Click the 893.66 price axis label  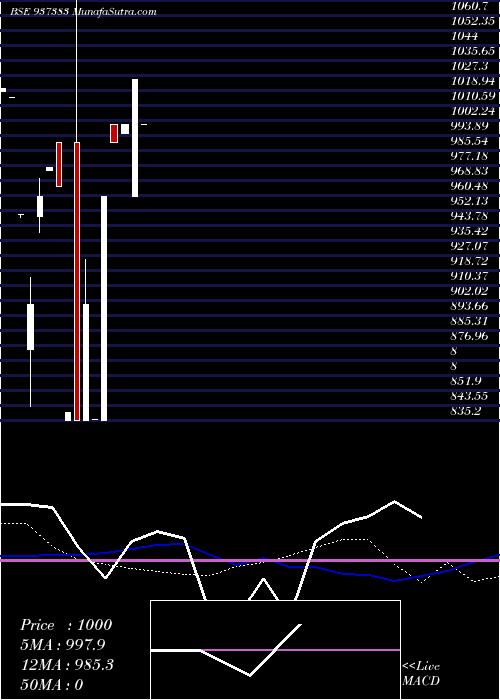(x=469, y=306)
